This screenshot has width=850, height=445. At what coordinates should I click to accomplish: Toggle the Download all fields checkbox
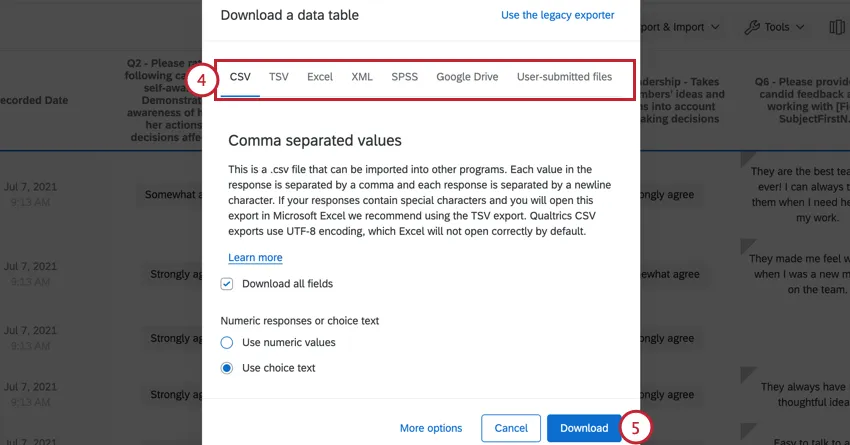[227, 284]
